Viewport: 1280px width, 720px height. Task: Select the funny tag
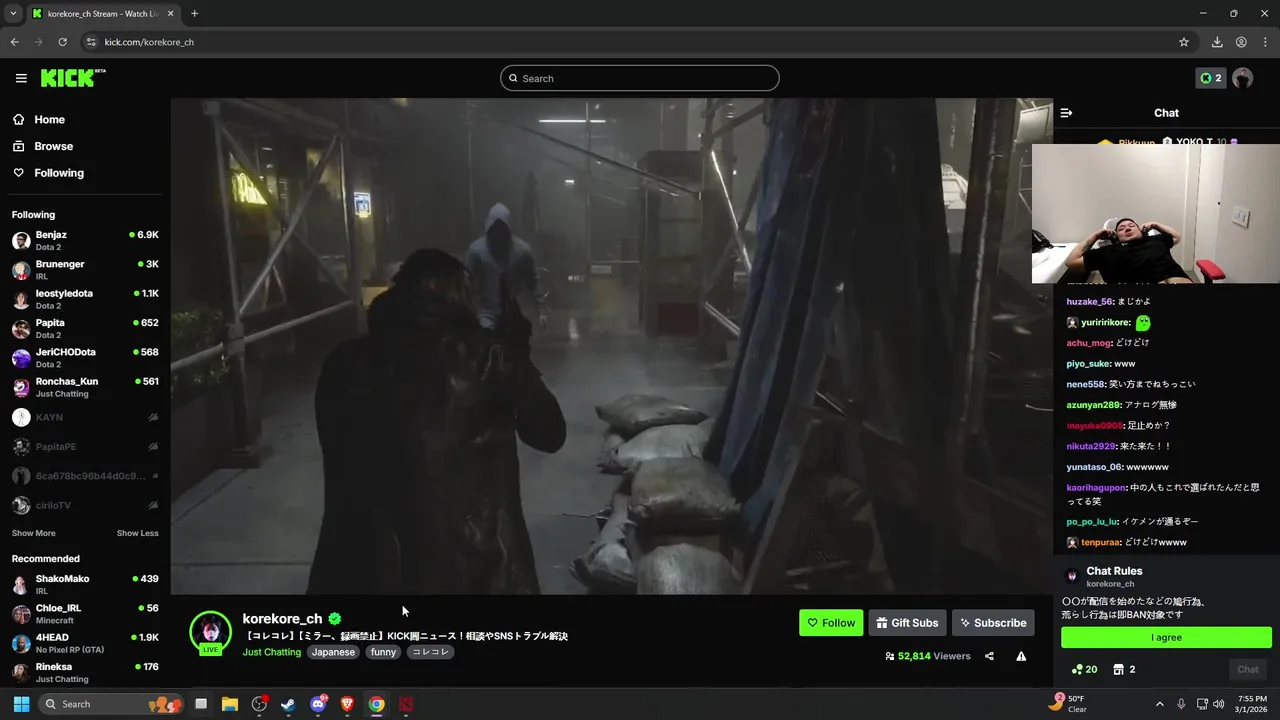tap(383, 652)
